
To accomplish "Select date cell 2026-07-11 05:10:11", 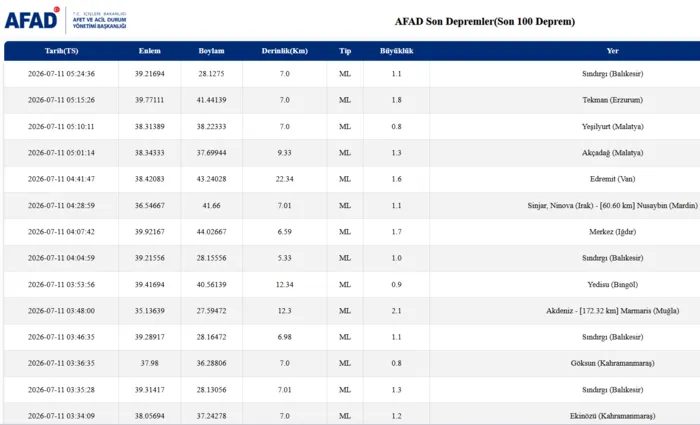I will coord(61,126).
